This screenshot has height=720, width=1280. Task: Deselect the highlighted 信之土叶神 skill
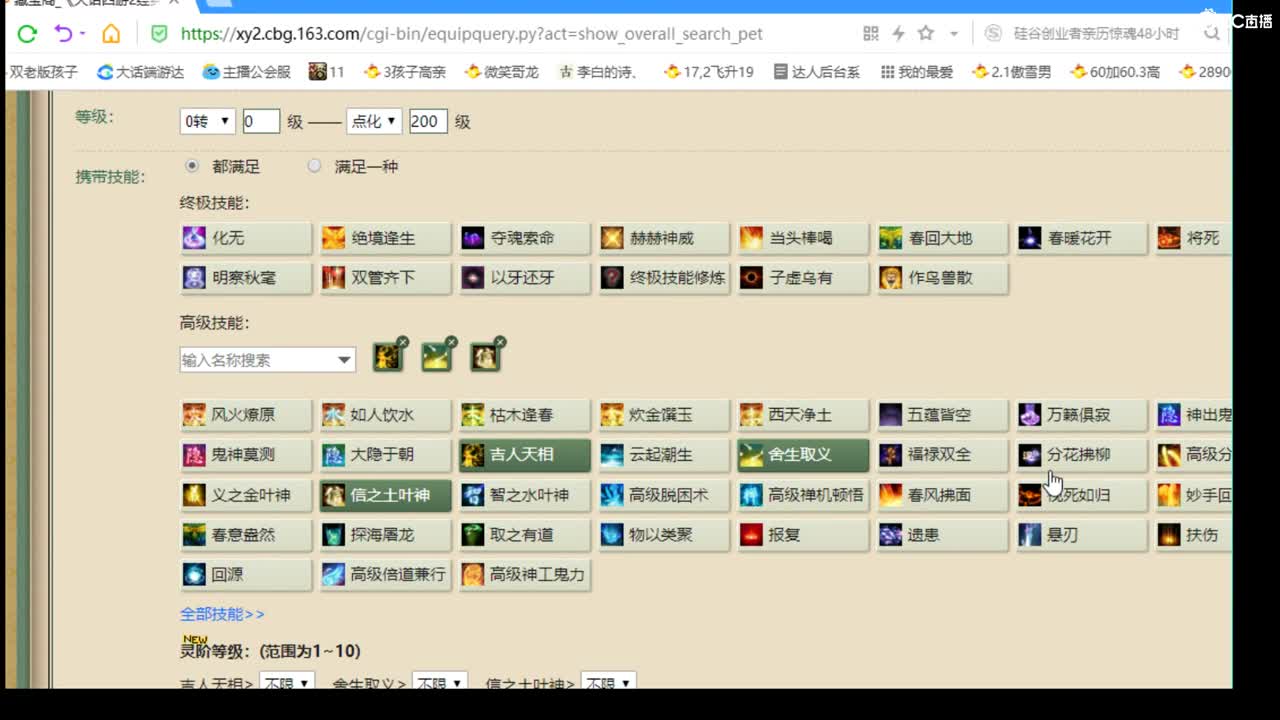[x=385, y=495]
